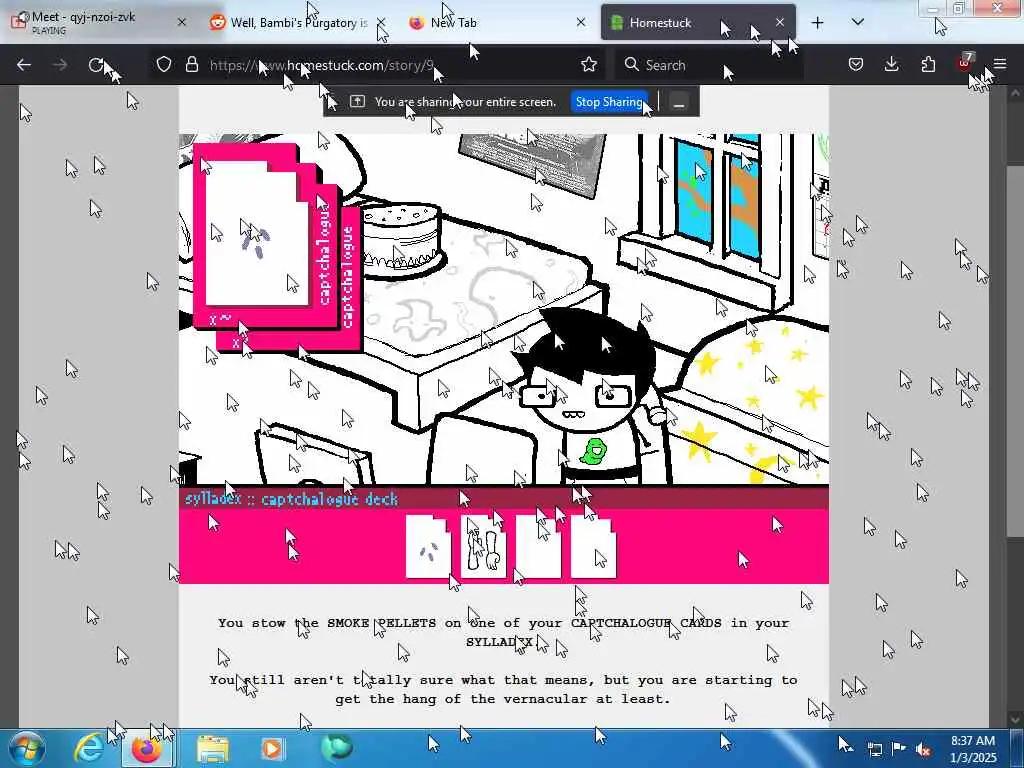Close the Bambi's Purgatory Reddit tab
The width and height of the screenshot is (1024, 768).
click(381, 22)
